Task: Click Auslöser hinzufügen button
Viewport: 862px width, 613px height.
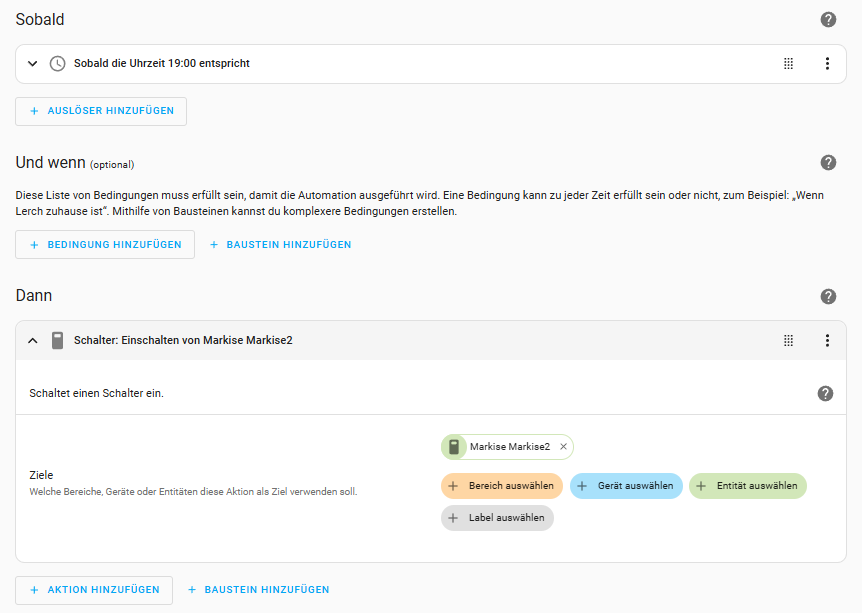Action: [101, 111]
